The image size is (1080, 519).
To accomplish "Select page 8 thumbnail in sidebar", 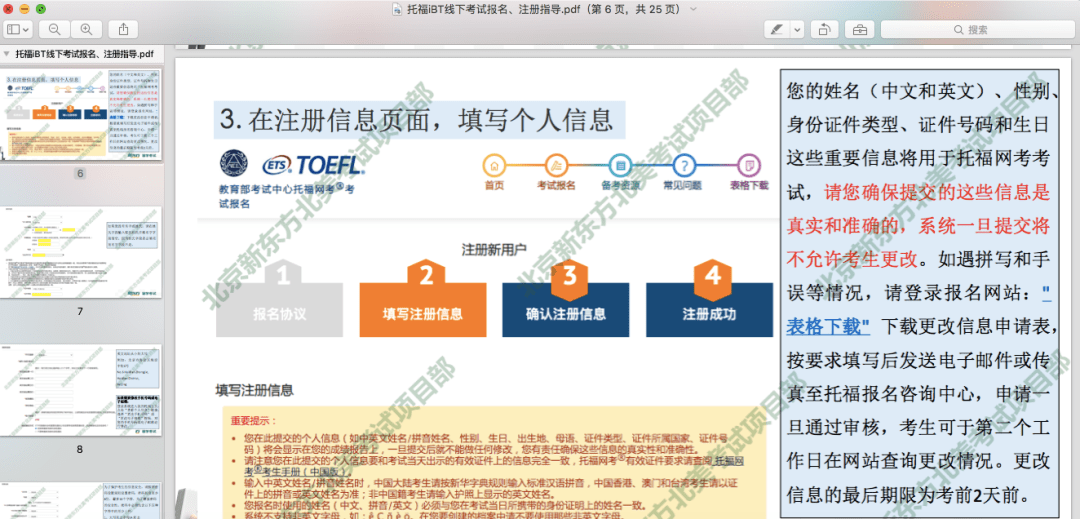I will click(81, 390).
